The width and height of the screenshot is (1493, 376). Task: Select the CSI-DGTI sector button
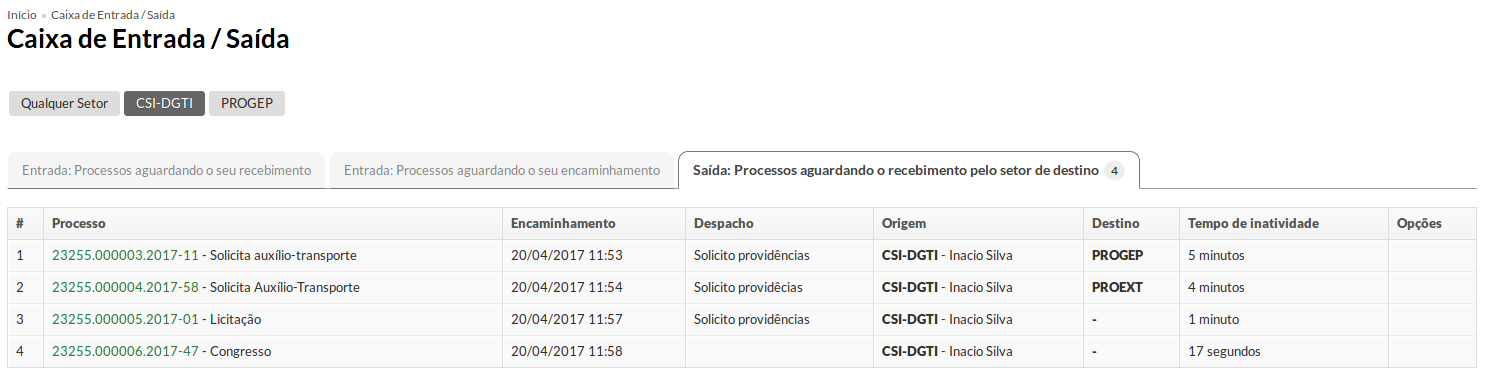(165, 103)
